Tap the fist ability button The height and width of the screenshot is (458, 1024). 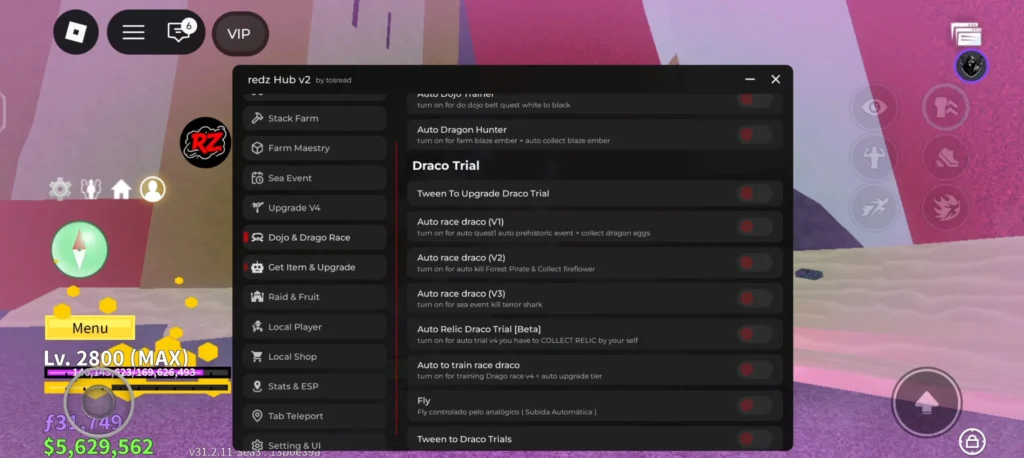(x=945, y=107)
